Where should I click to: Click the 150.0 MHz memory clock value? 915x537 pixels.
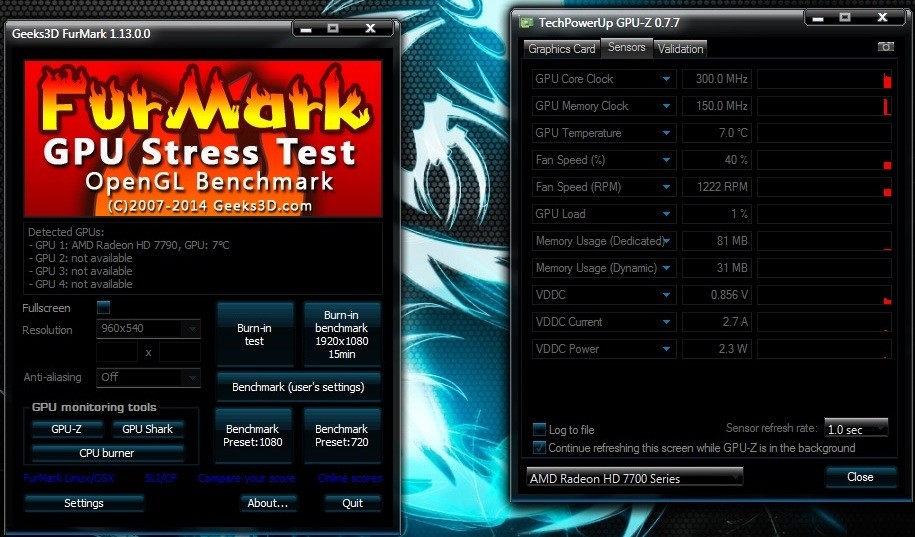716,106
